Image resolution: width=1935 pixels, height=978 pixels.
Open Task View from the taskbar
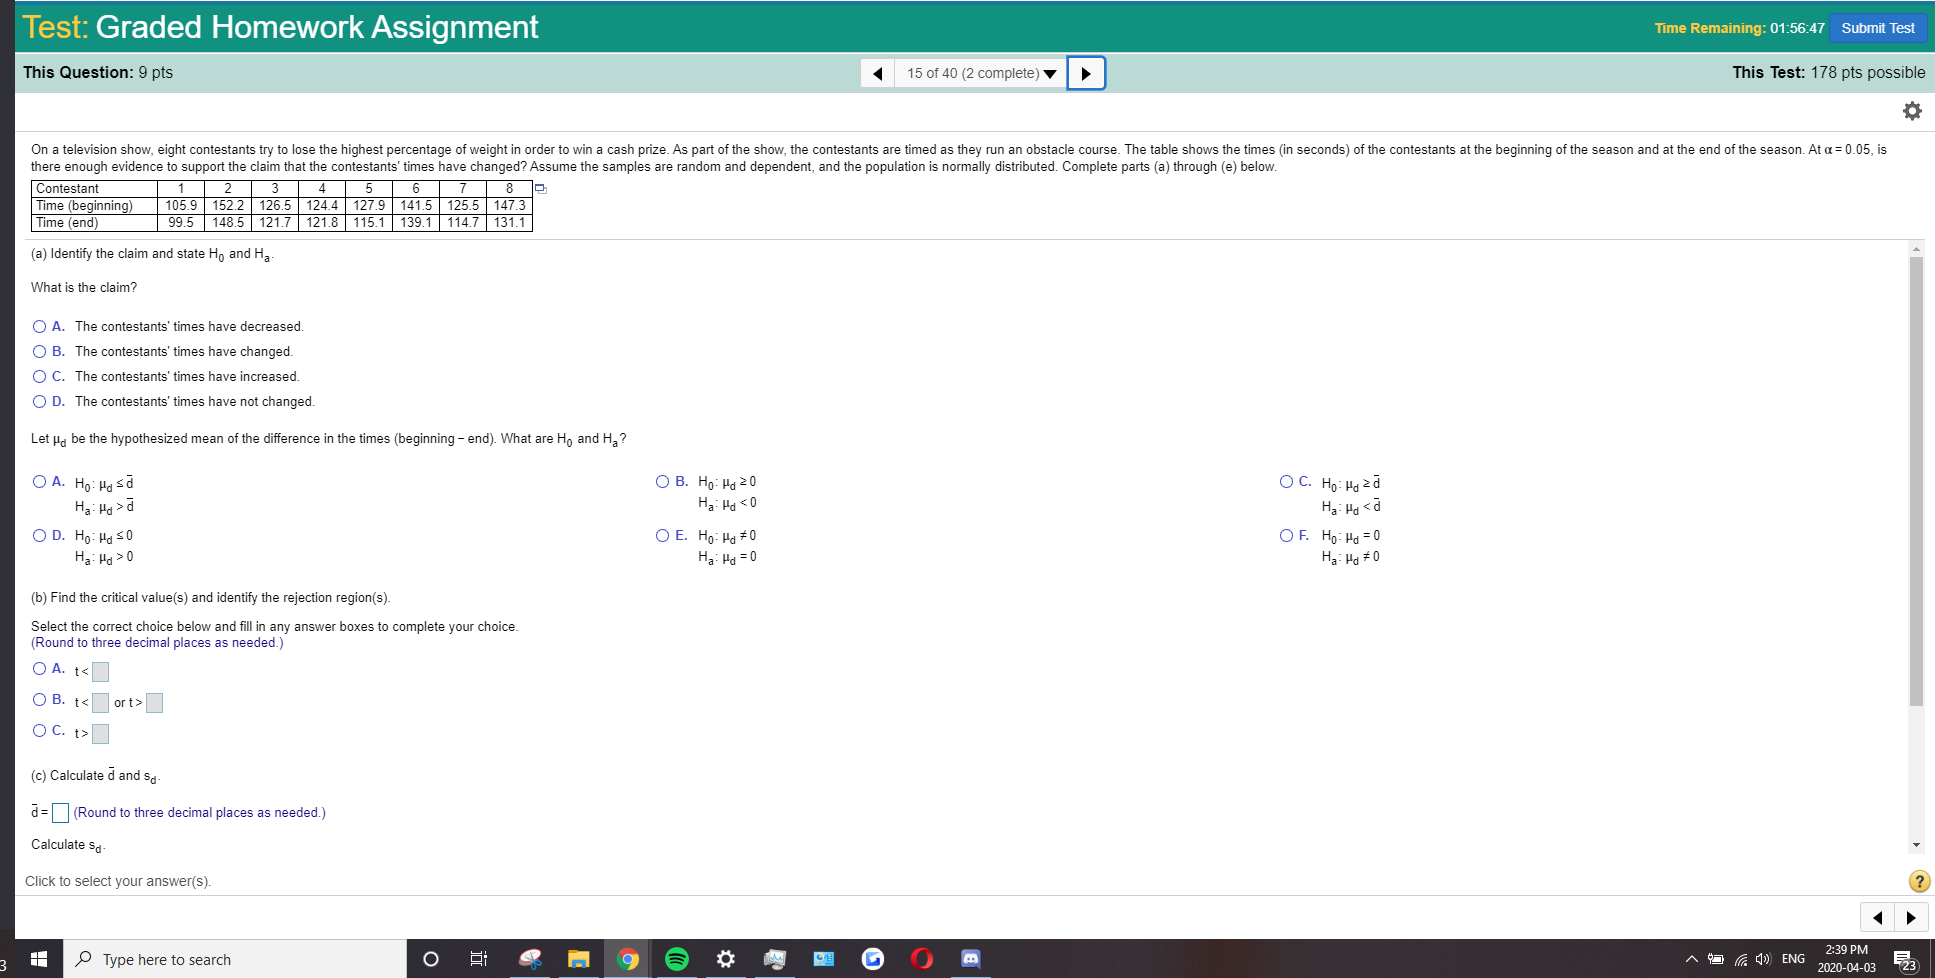(x=478, y=959)
